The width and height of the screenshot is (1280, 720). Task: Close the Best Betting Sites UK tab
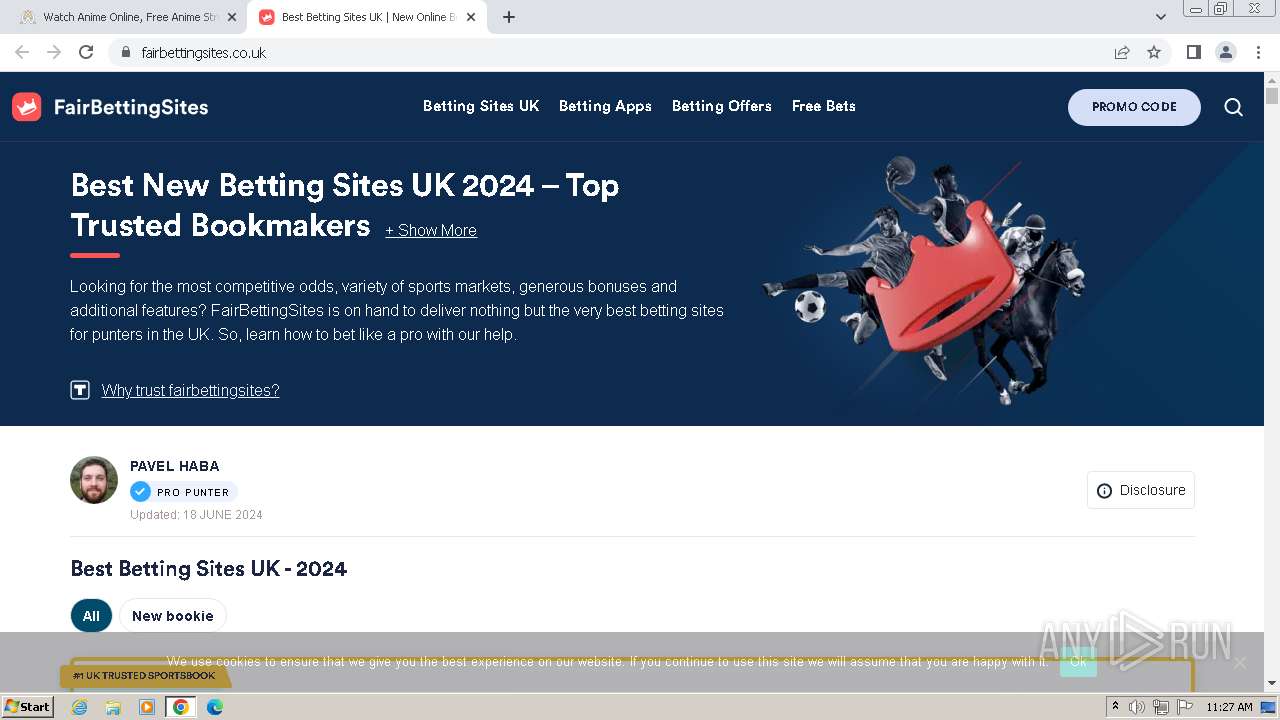tap(471, 17)
